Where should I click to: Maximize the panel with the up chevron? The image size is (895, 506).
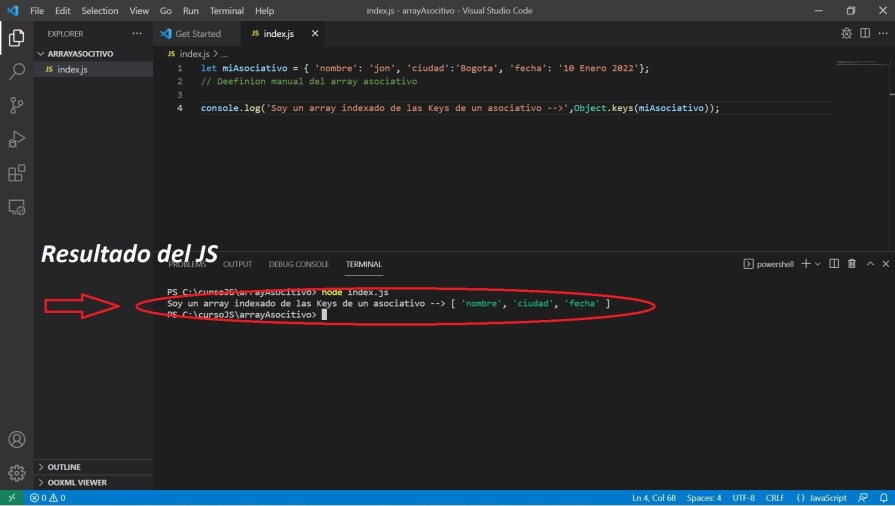click(870, 264)
